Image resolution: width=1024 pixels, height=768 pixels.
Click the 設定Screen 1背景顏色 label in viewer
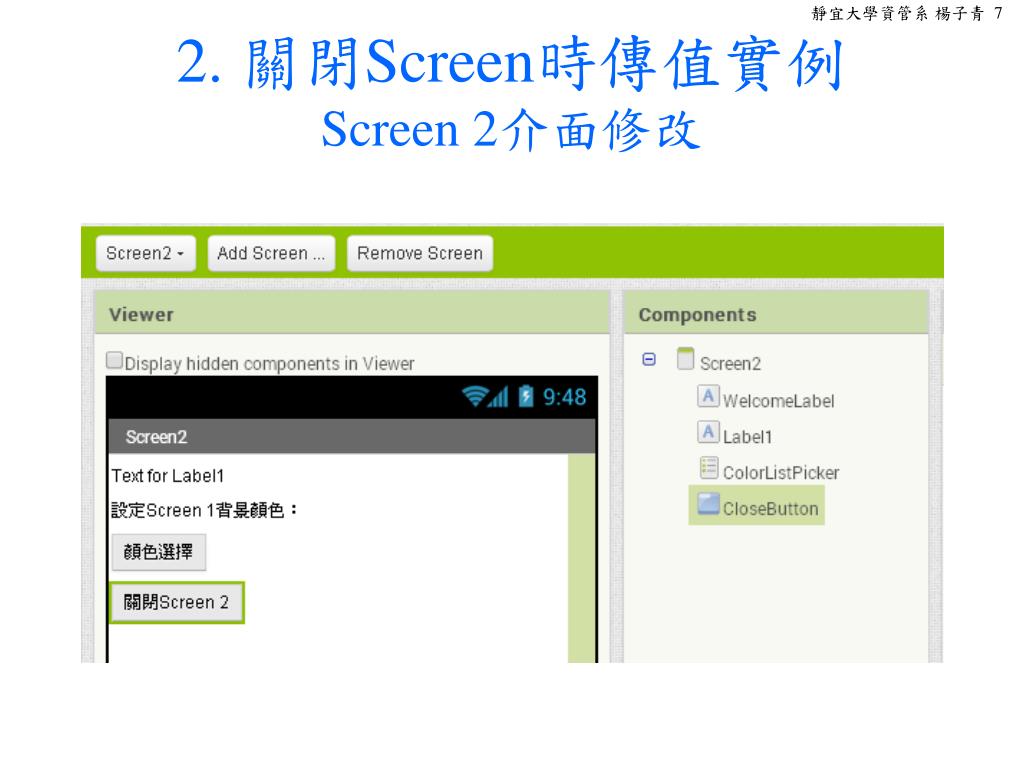204,510
